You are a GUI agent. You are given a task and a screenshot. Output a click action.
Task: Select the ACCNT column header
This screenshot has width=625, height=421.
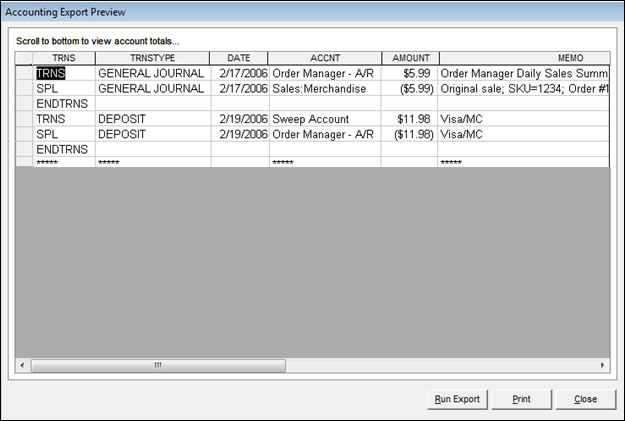tap(325, 58)
